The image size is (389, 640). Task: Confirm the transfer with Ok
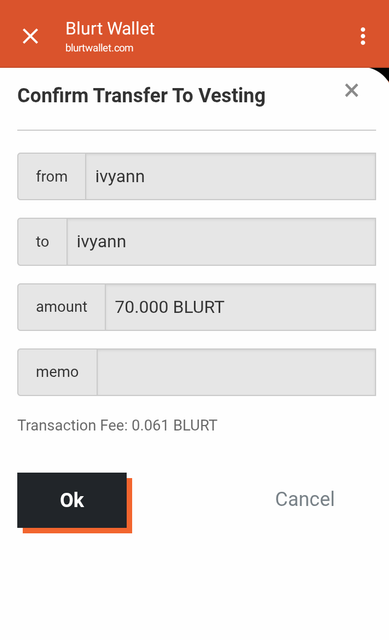coord(72,500)
